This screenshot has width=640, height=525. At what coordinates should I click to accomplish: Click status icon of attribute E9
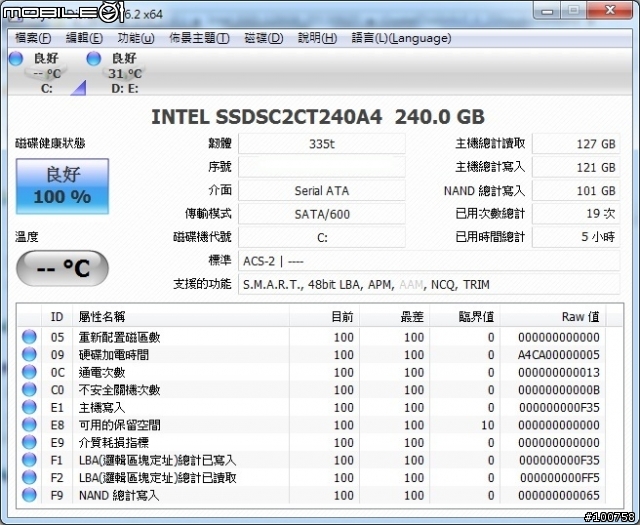(29, 442)
